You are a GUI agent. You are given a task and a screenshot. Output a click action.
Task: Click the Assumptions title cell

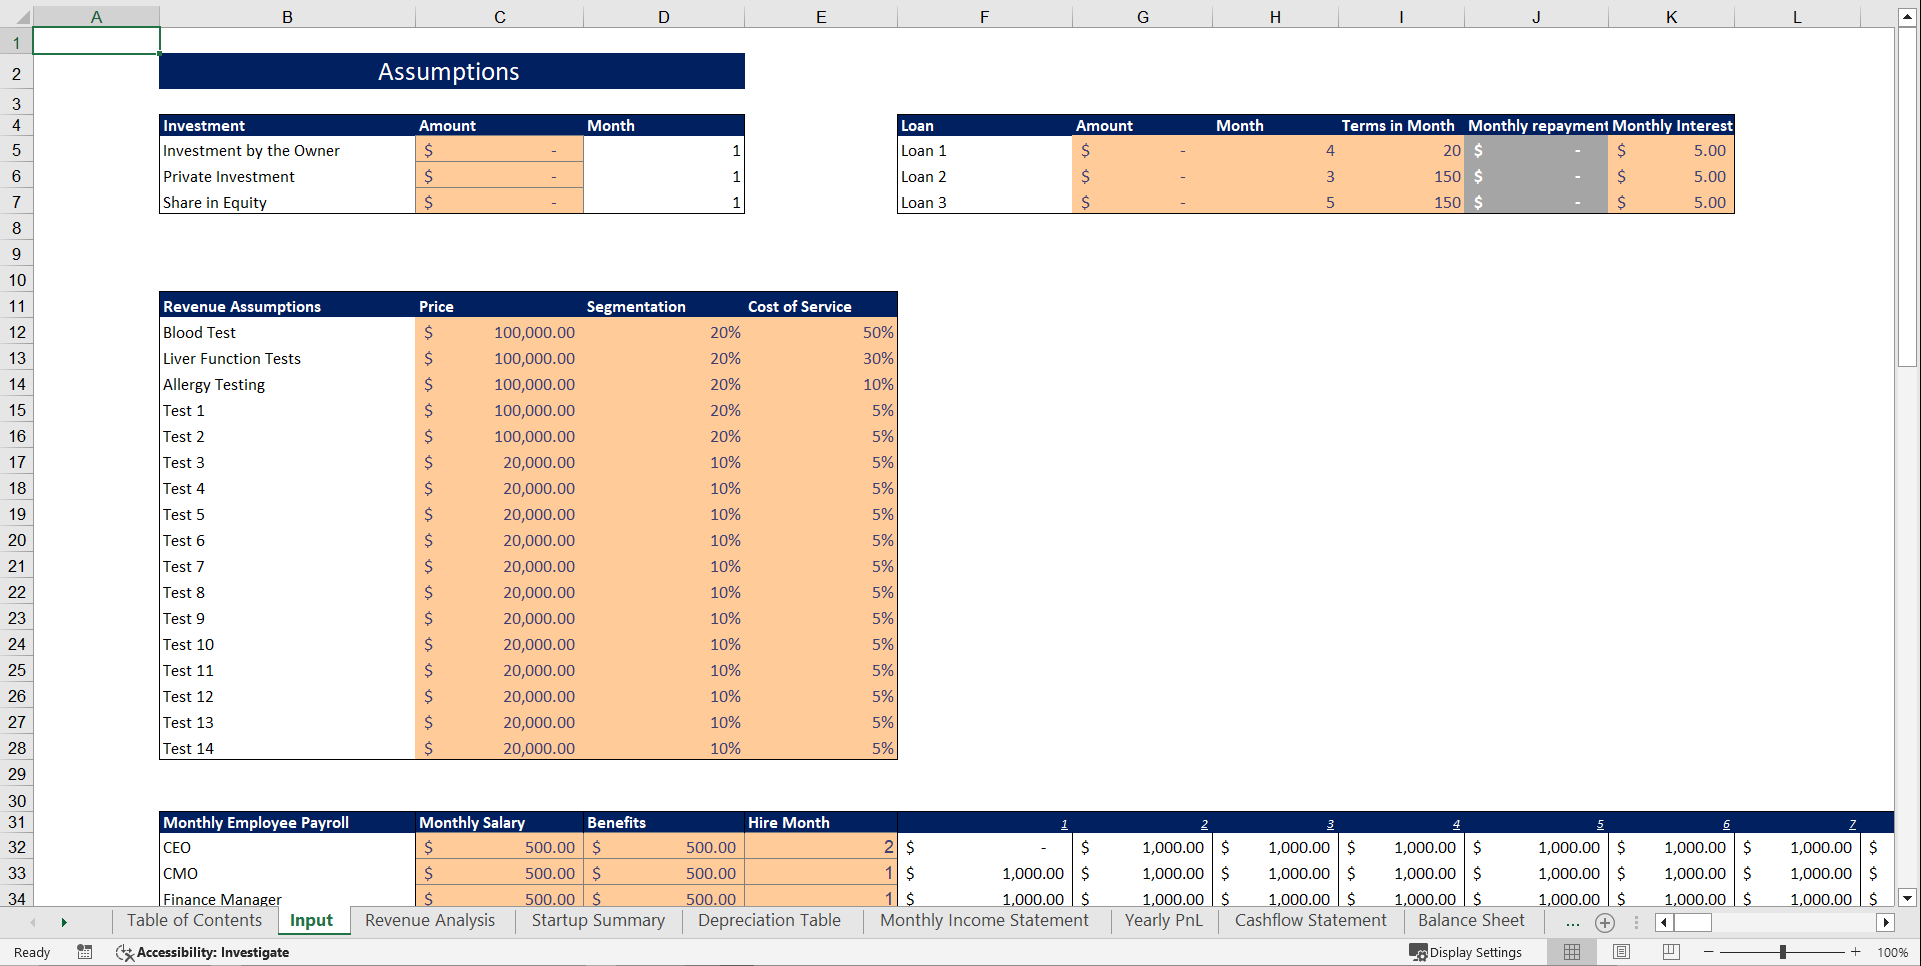(451, 71)
